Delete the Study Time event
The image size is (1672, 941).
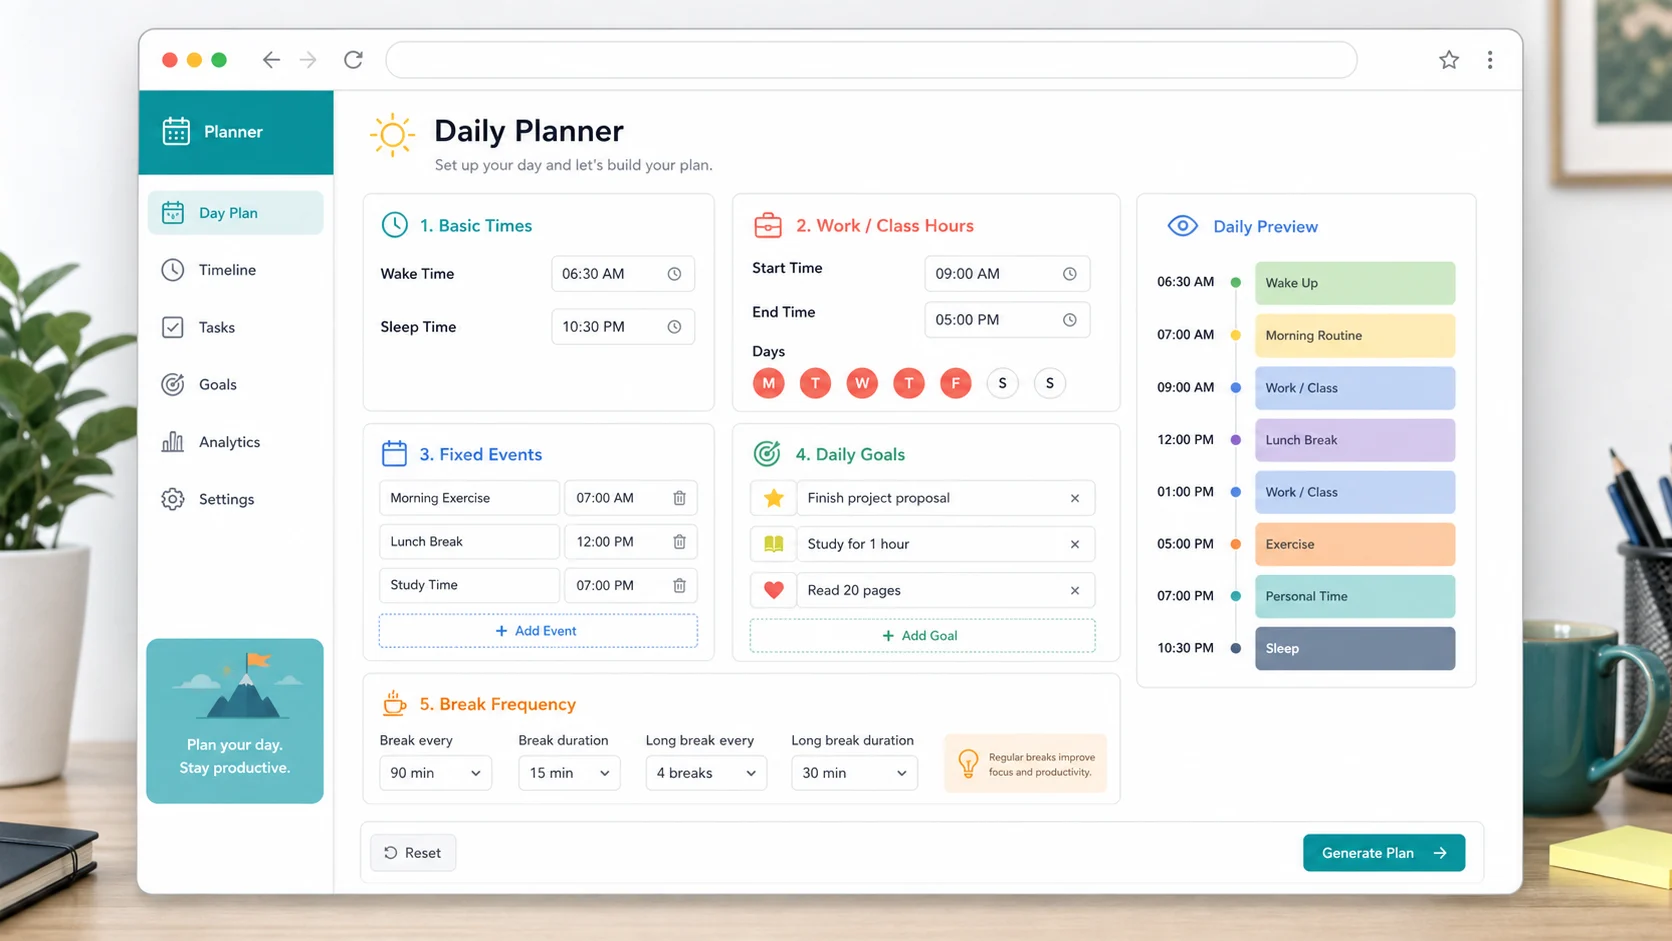[679, 586]
